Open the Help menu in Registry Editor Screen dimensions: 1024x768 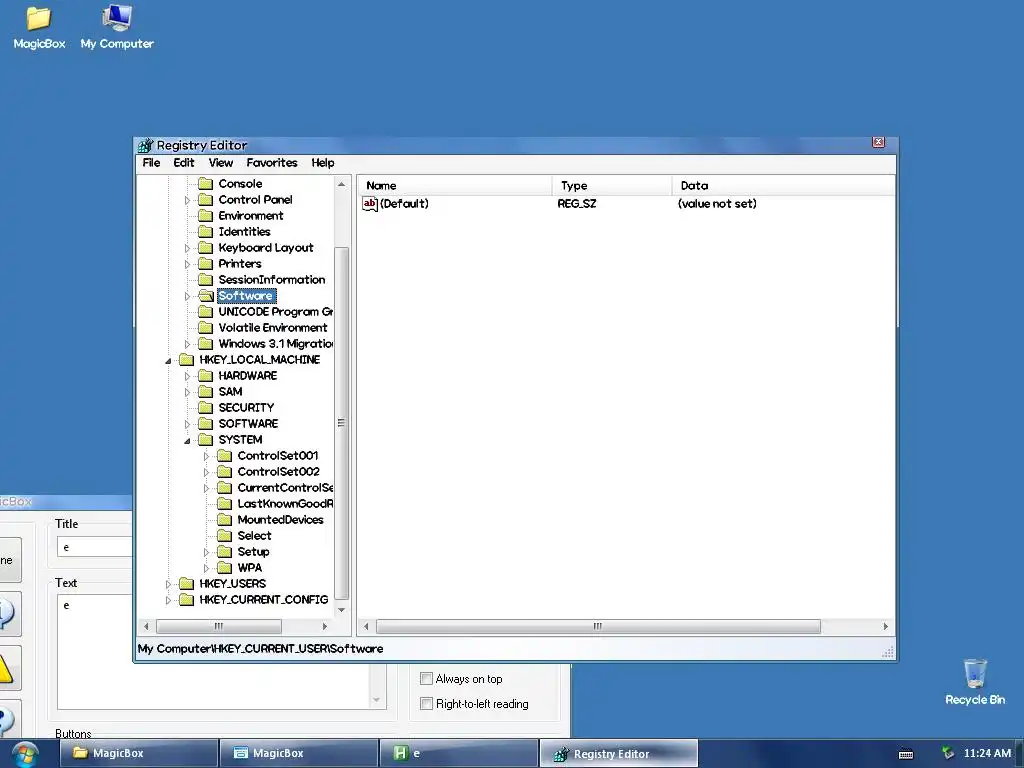click(323, 163)
